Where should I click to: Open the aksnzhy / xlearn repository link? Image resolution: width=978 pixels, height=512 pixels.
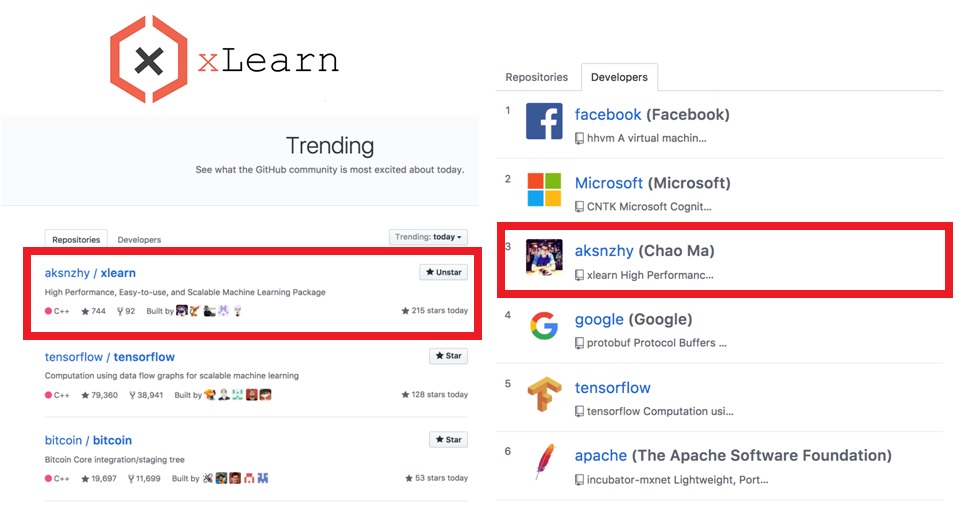90,273
